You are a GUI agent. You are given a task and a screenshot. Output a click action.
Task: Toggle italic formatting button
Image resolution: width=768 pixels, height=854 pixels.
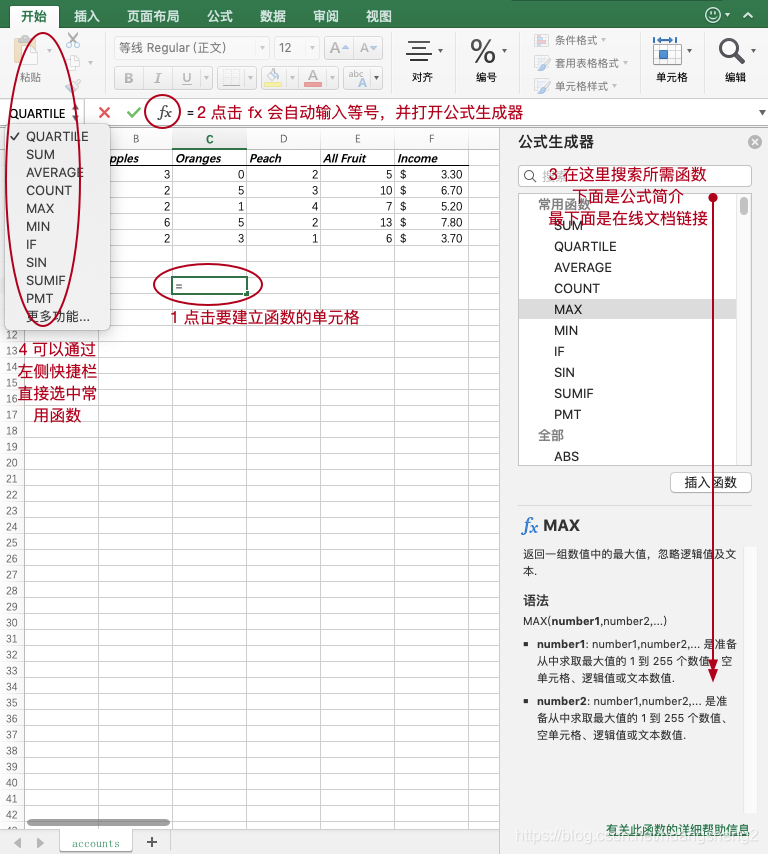click(157, 78)
